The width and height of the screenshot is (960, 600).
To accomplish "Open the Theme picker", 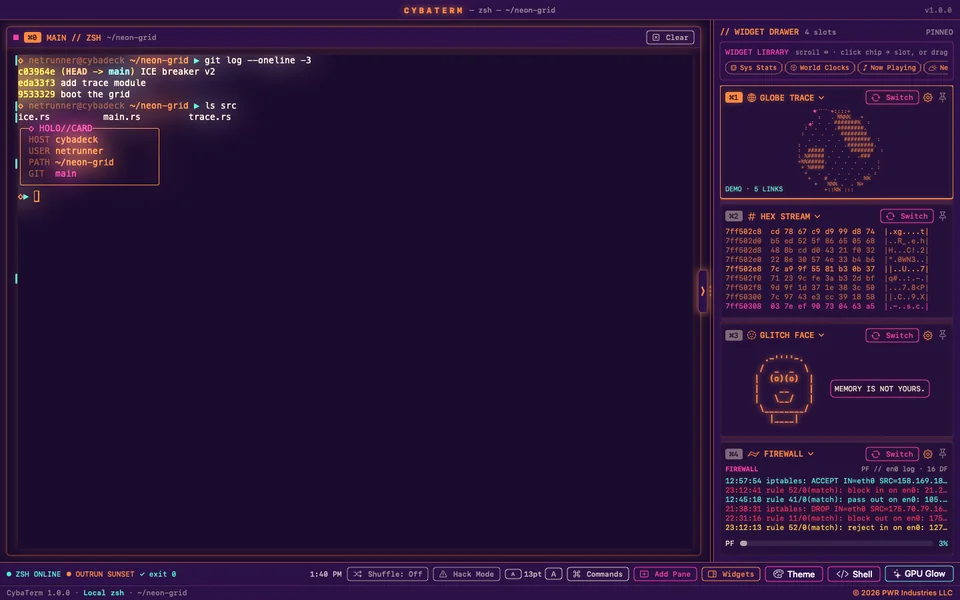I will coord(793,574).
